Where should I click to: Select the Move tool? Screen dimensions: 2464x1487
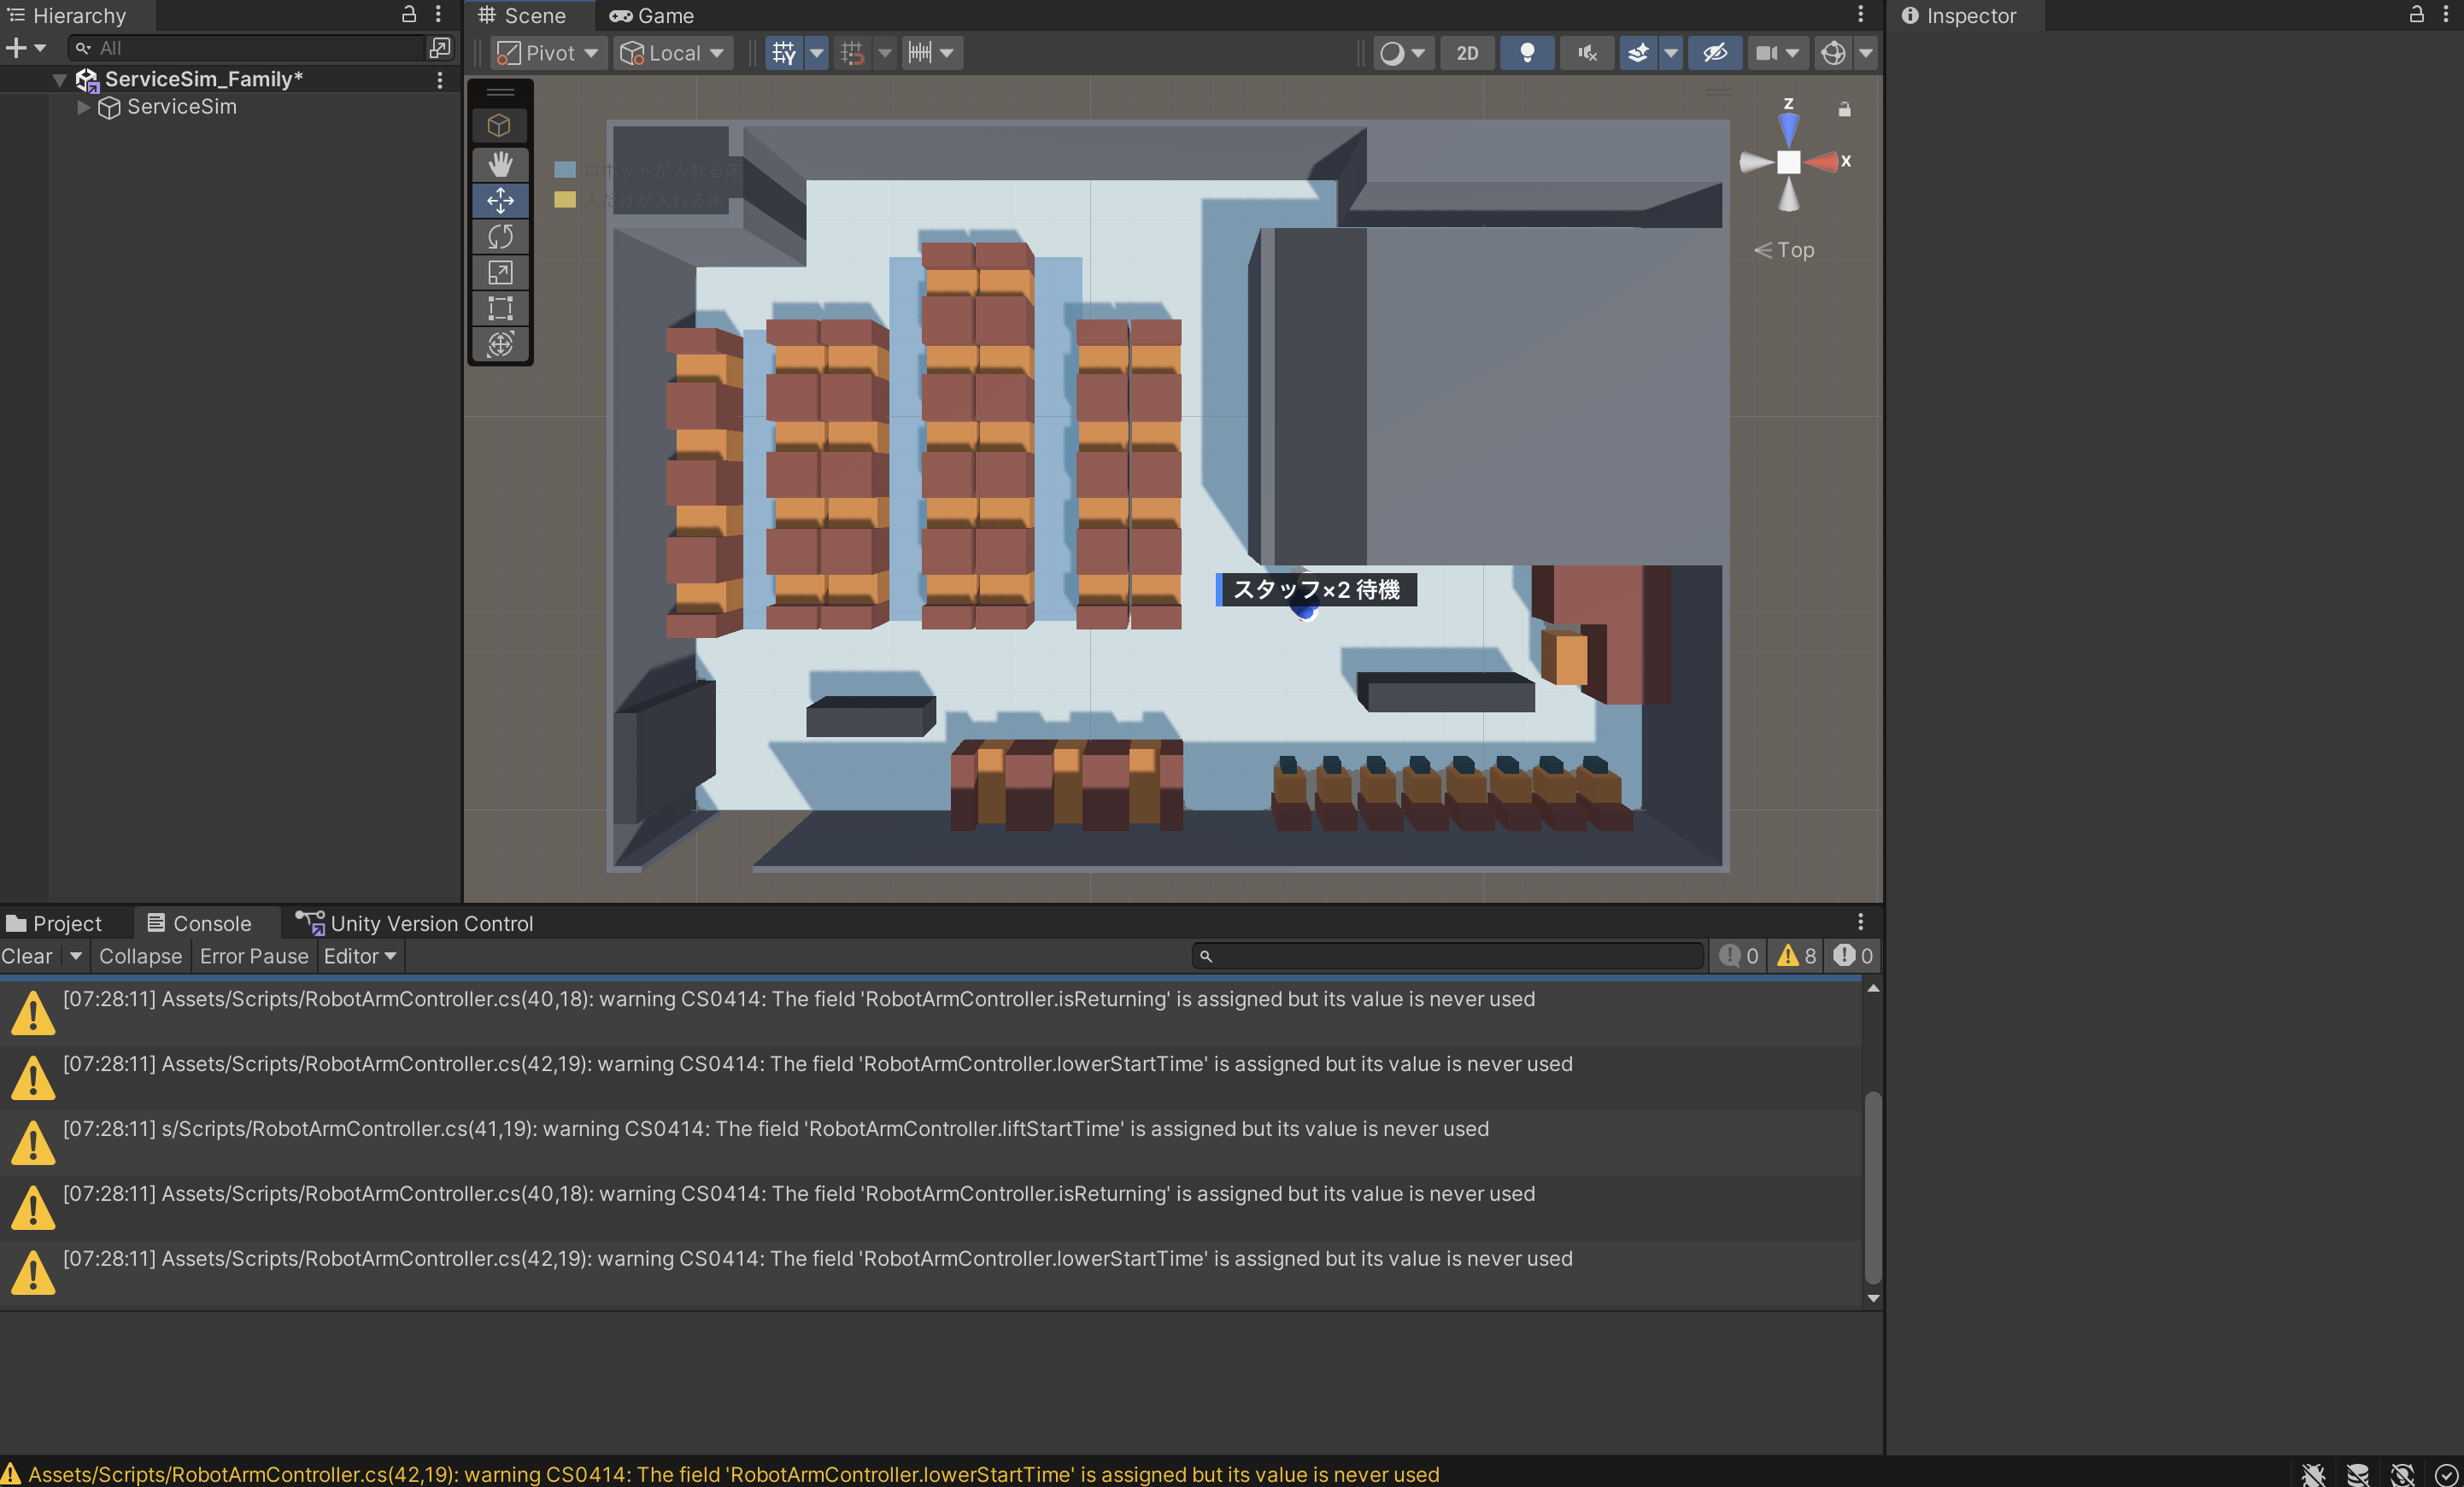point(500,200)
